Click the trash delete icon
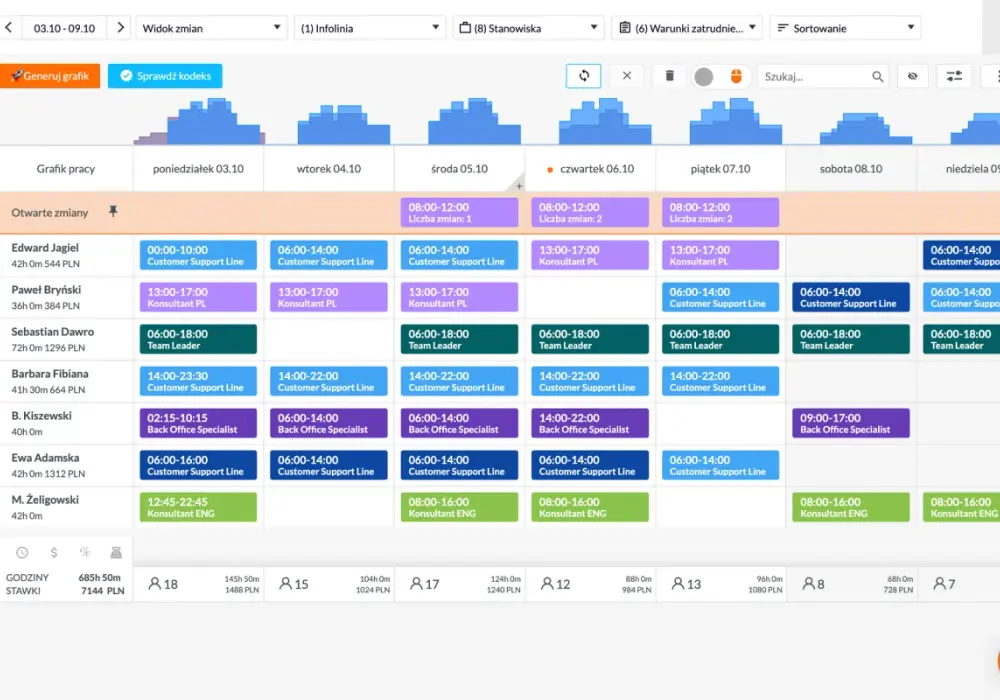Viewport: 1000px width, 700px height. coord(670,76)
